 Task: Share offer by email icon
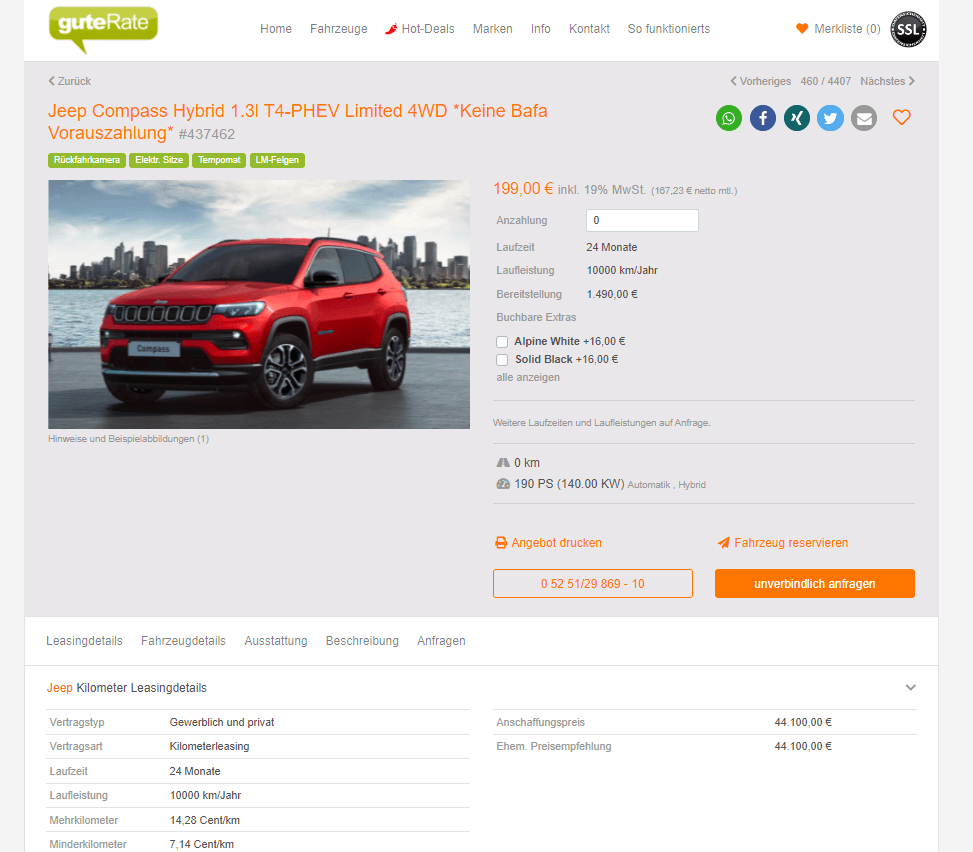[863, 118]
